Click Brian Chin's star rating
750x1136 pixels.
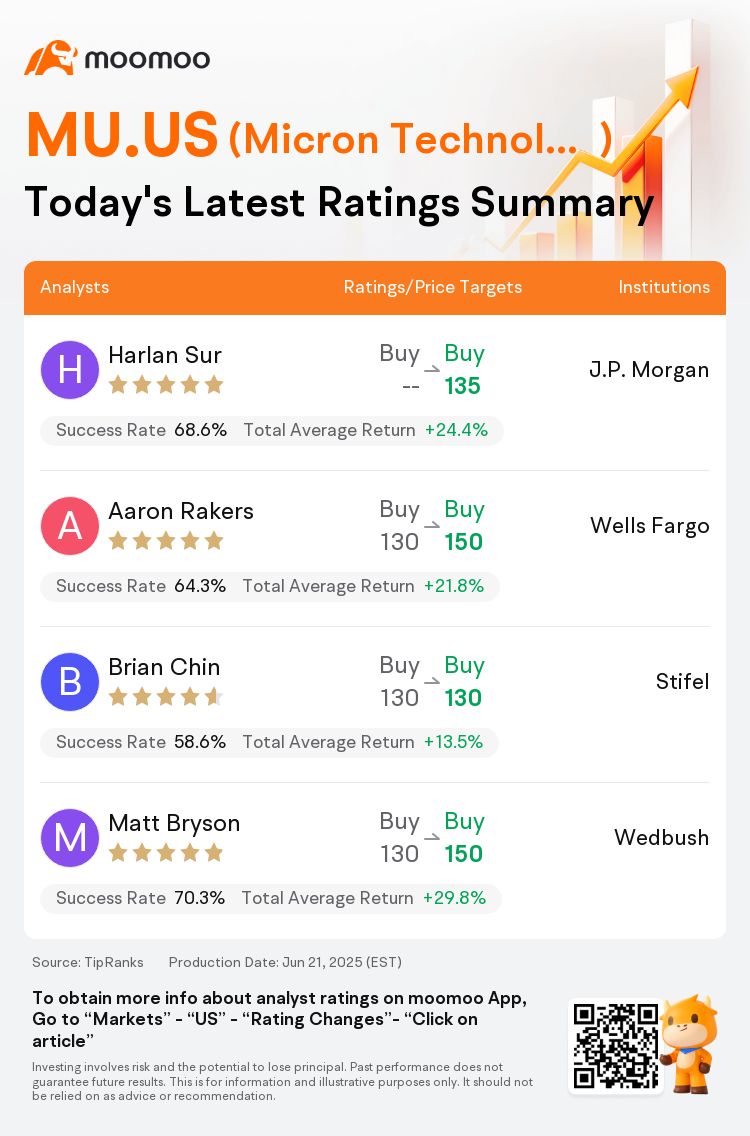(165, 697)
